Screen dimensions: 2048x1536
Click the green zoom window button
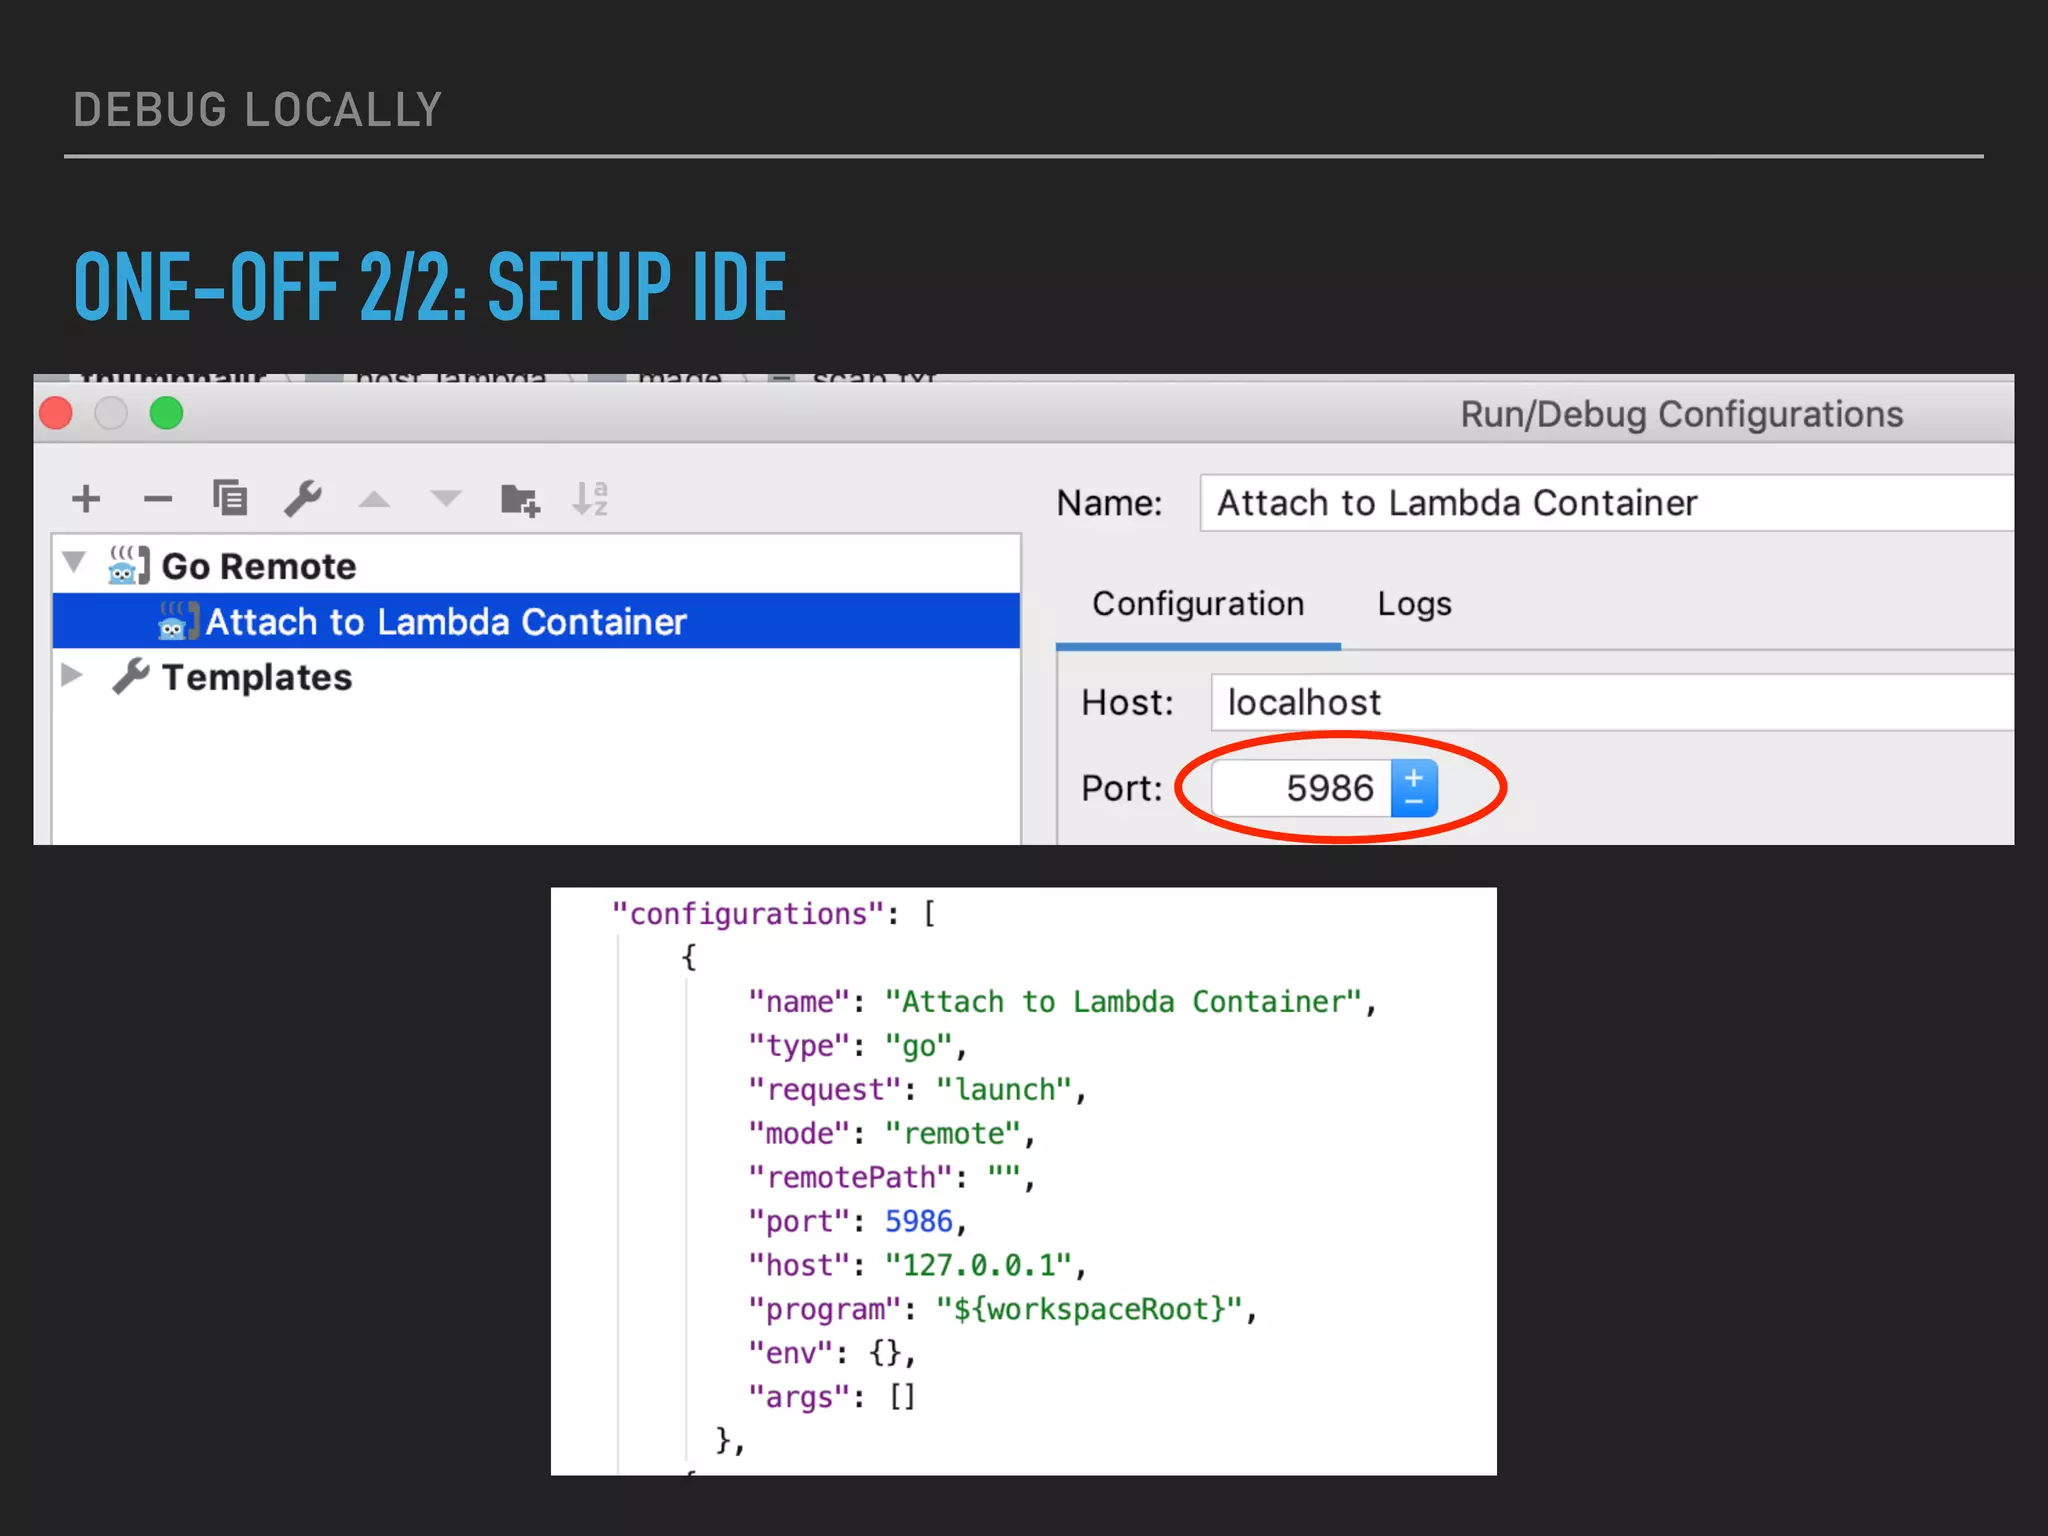click(166, 413)
